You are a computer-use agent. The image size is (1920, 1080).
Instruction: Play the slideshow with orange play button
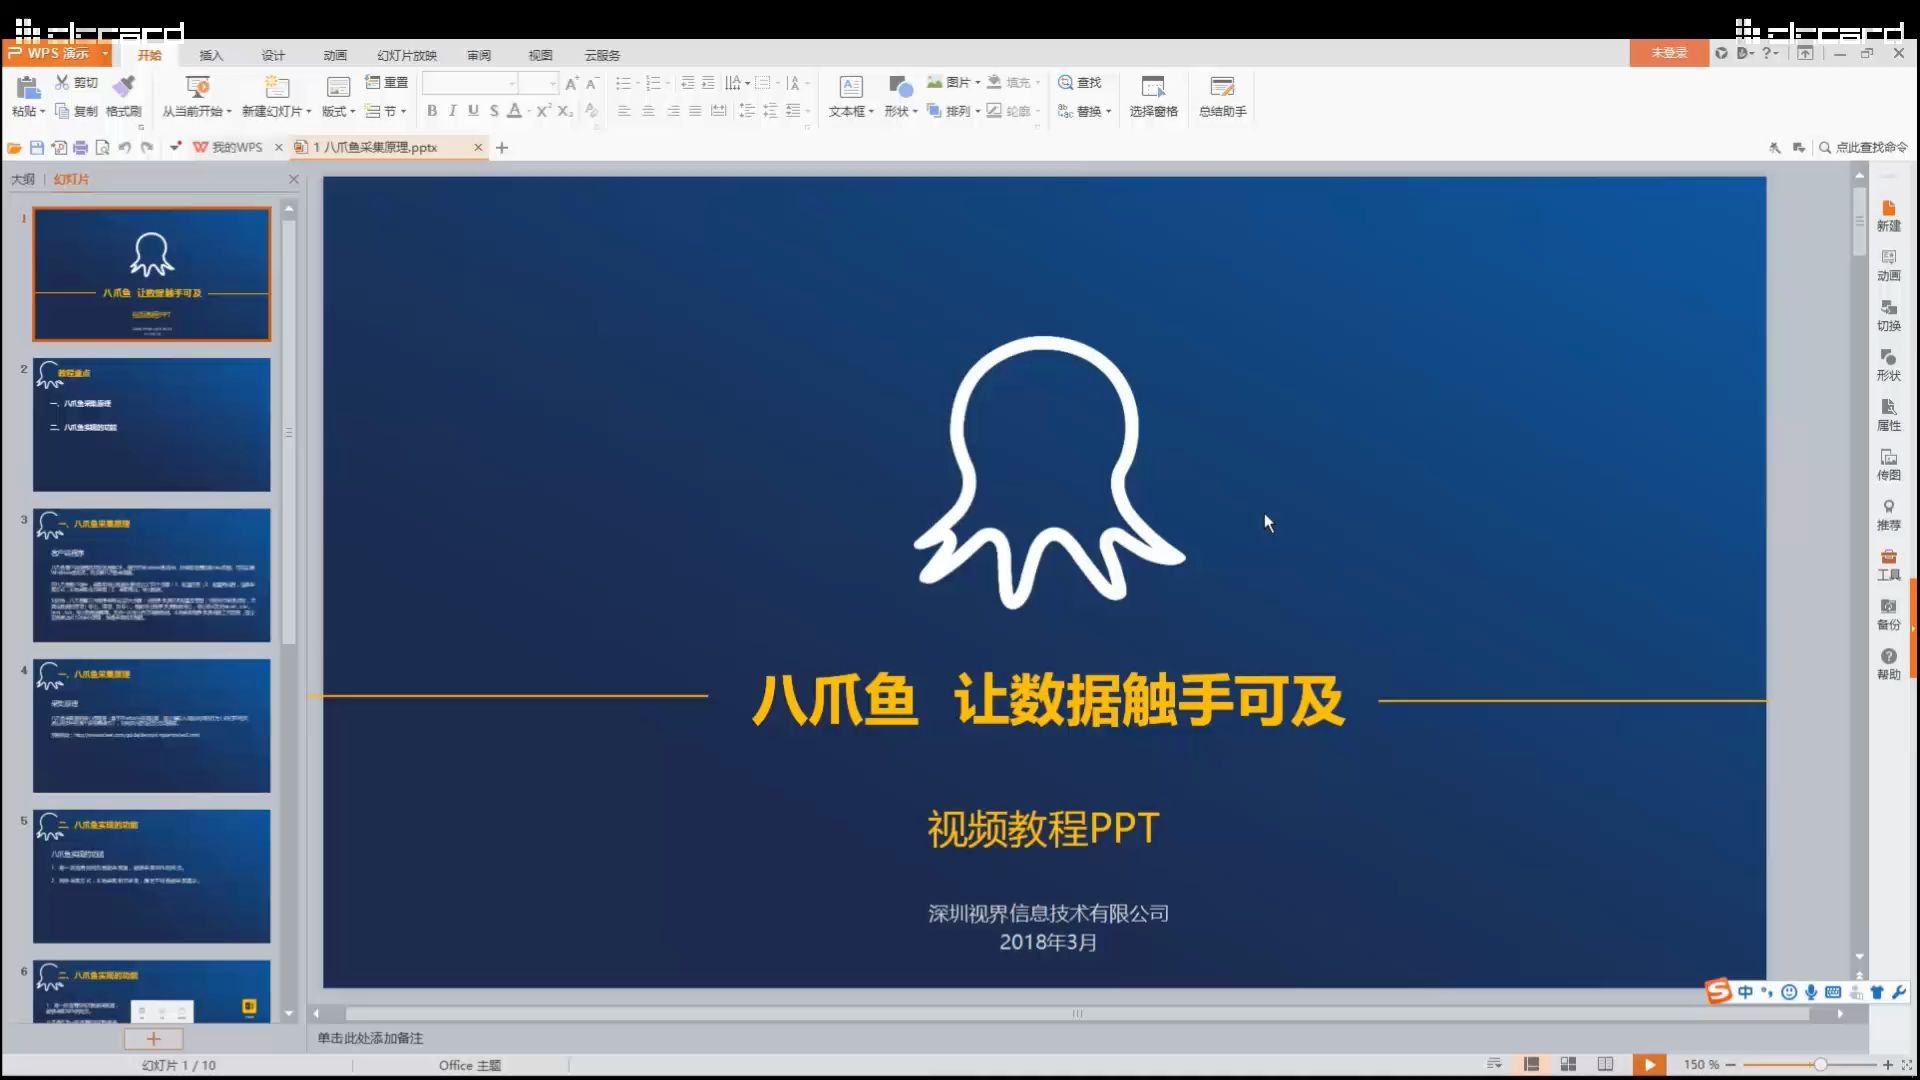point(1650,1064)
